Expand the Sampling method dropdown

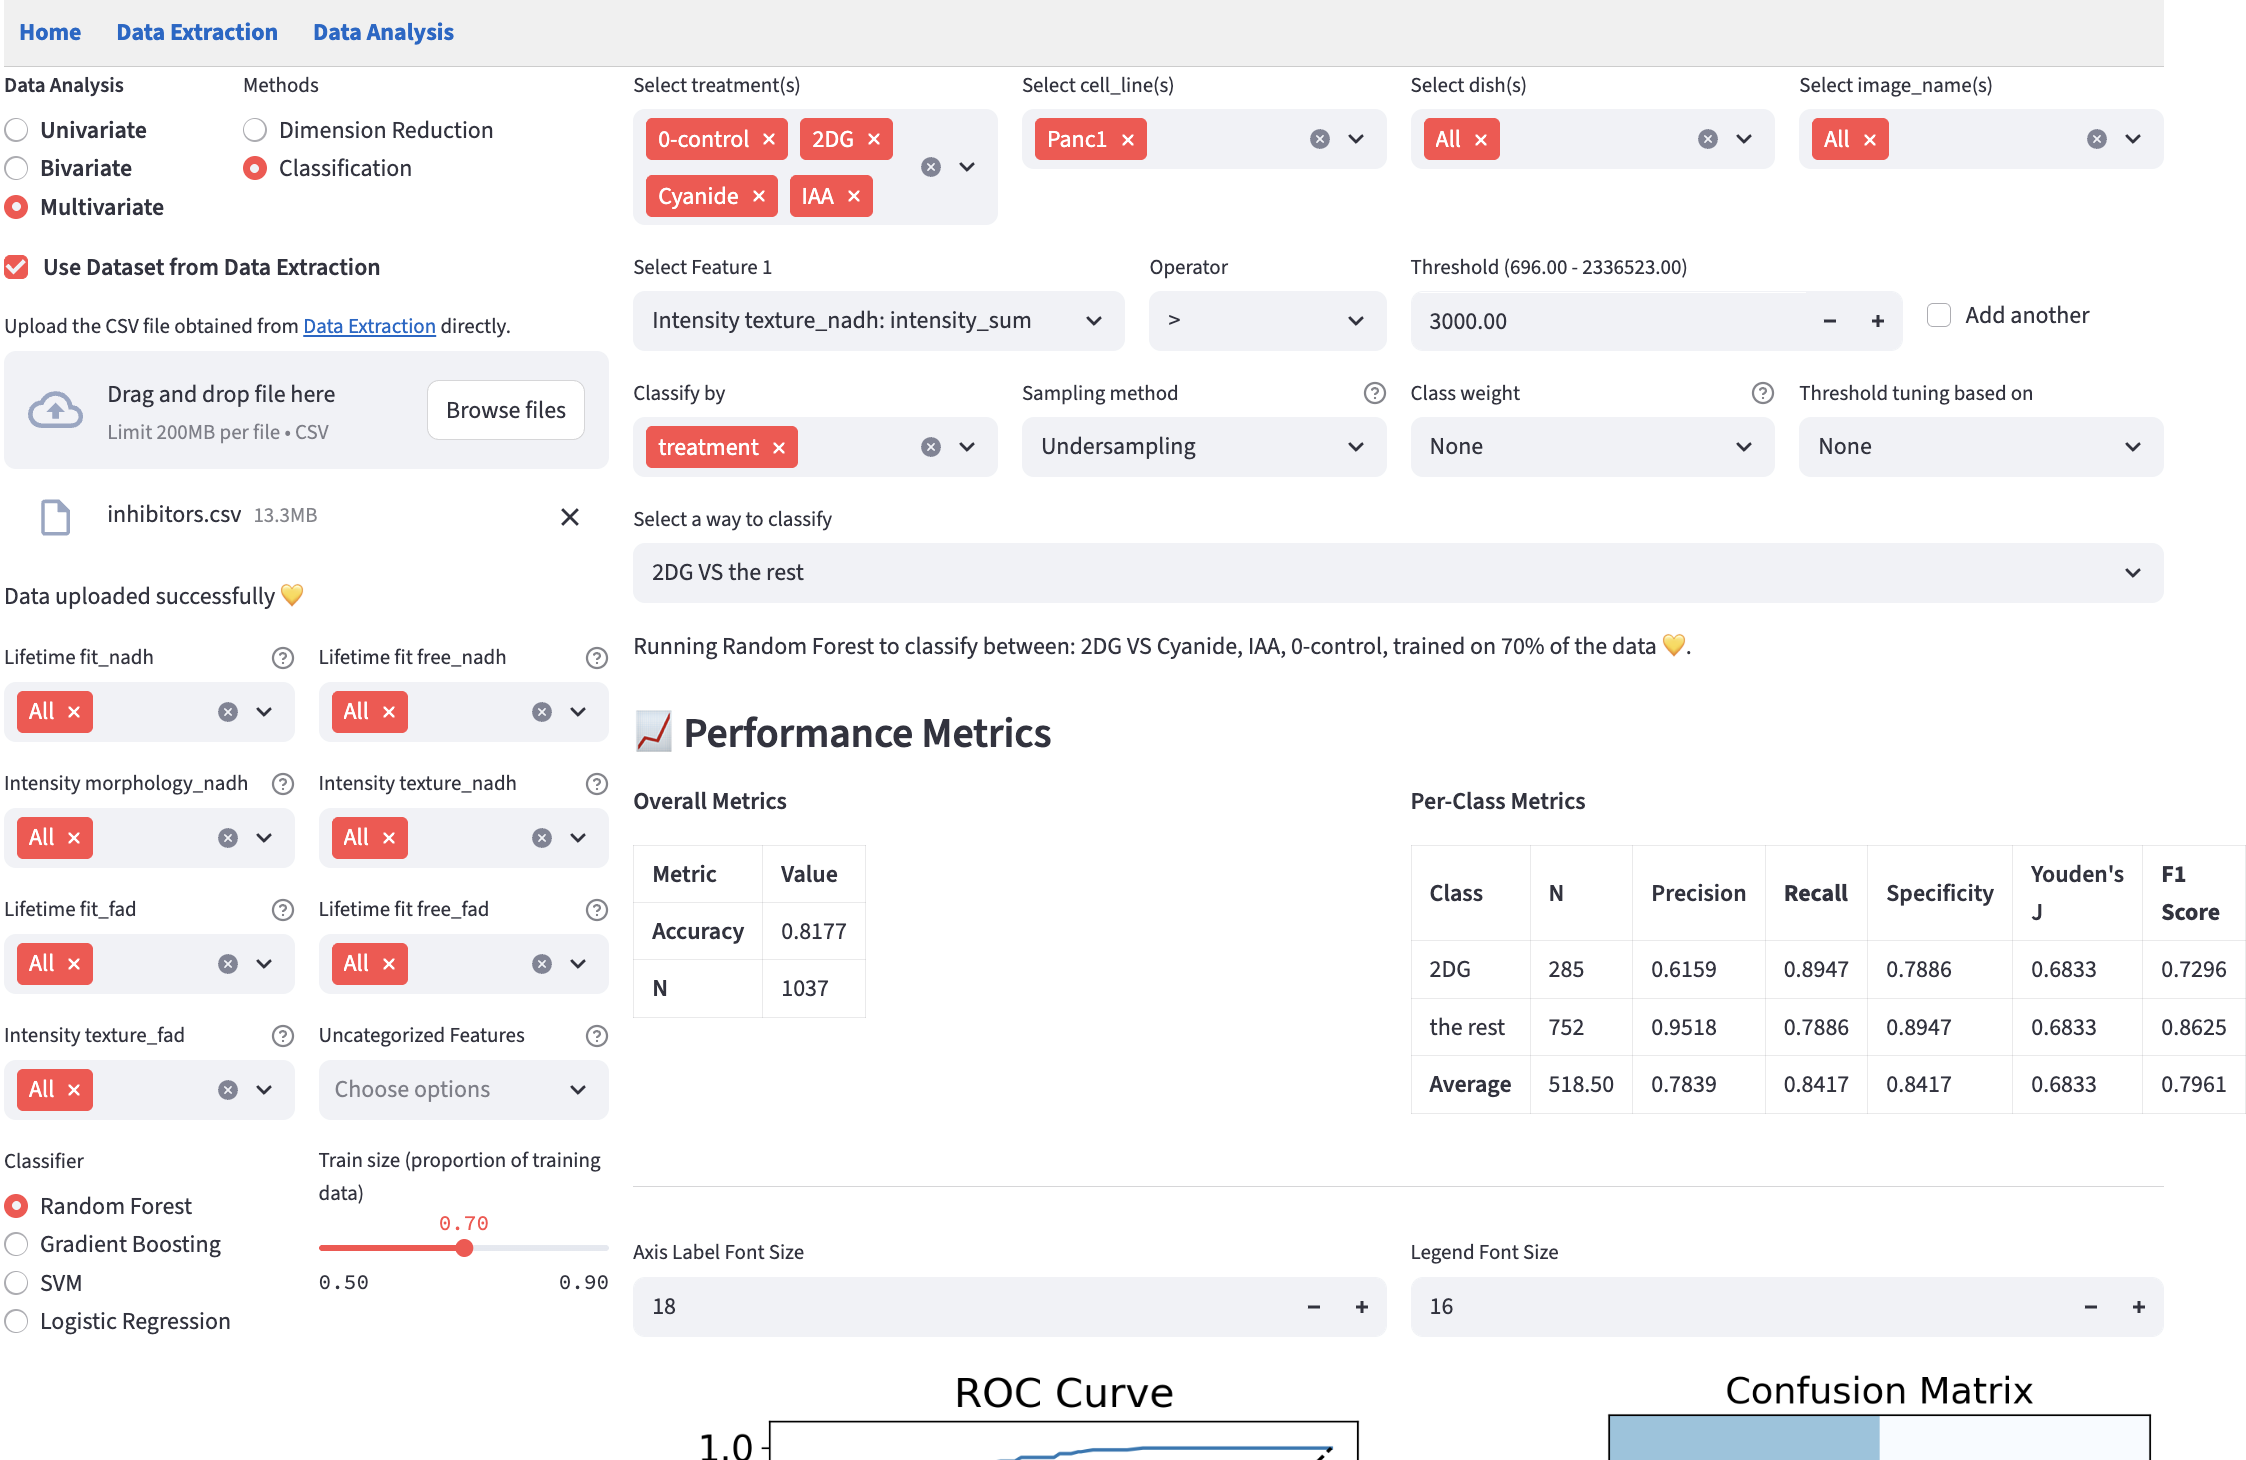pyautogui.click(x=1203, y=447)
